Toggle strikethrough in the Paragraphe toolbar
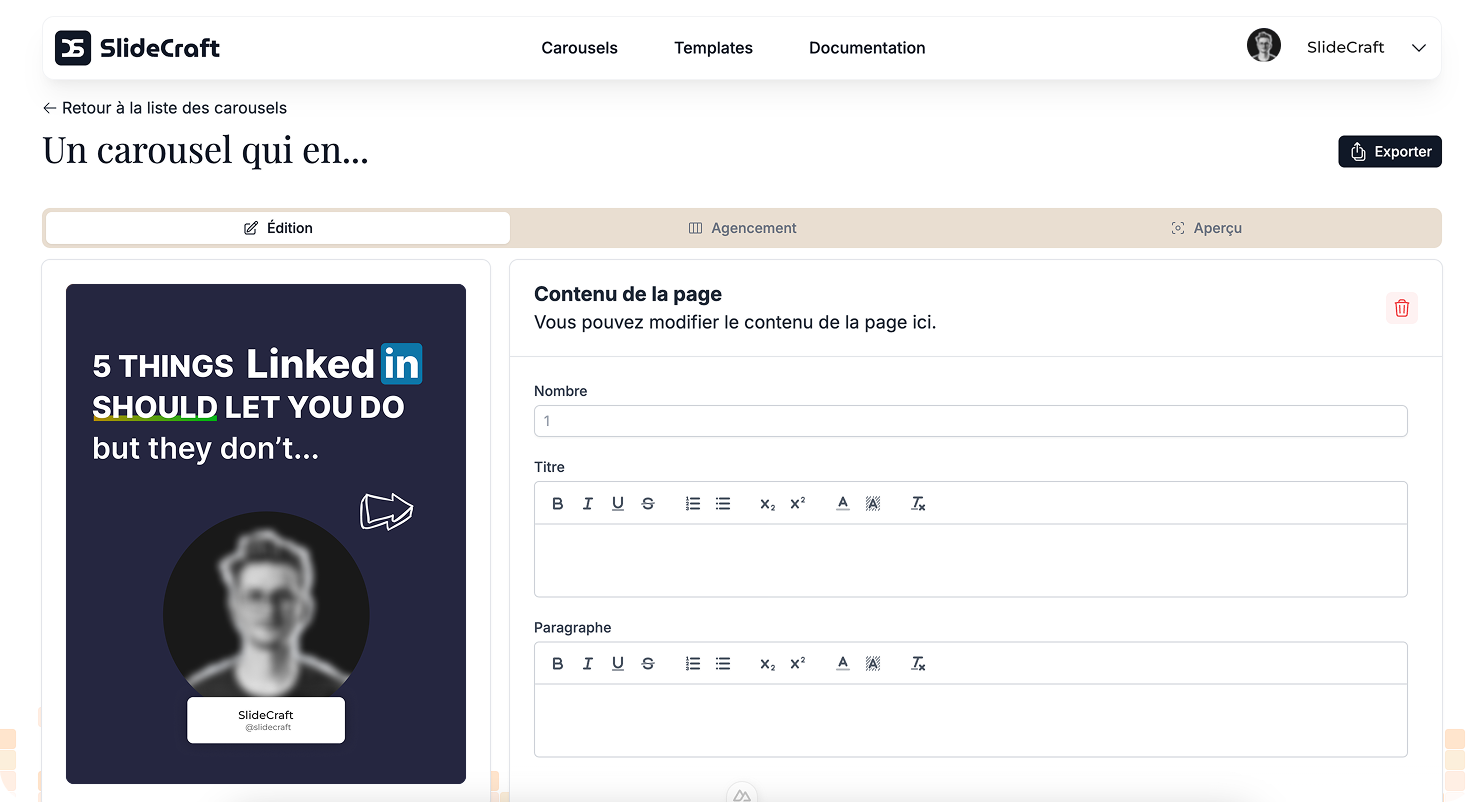 click(x=648, y=664)
